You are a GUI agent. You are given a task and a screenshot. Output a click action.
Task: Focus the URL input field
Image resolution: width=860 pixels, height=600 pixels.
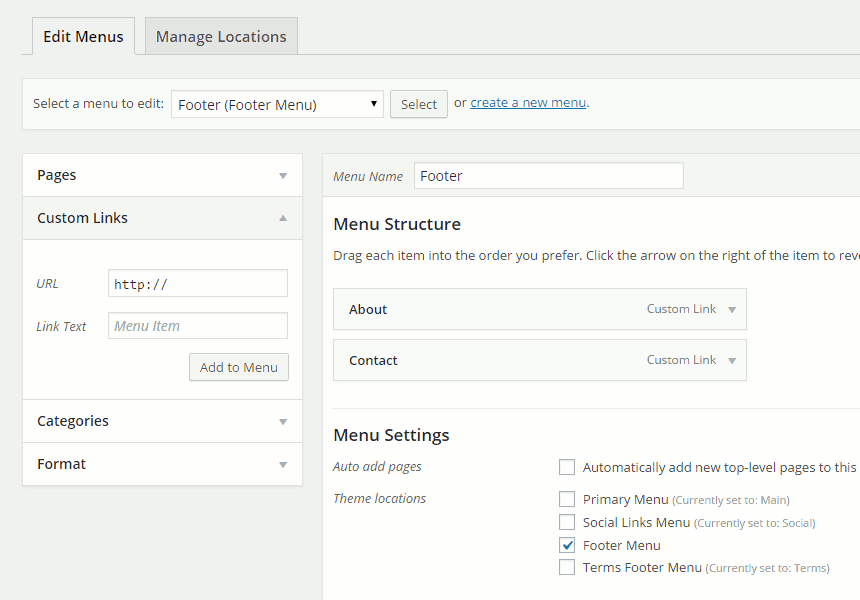point(198,283)
